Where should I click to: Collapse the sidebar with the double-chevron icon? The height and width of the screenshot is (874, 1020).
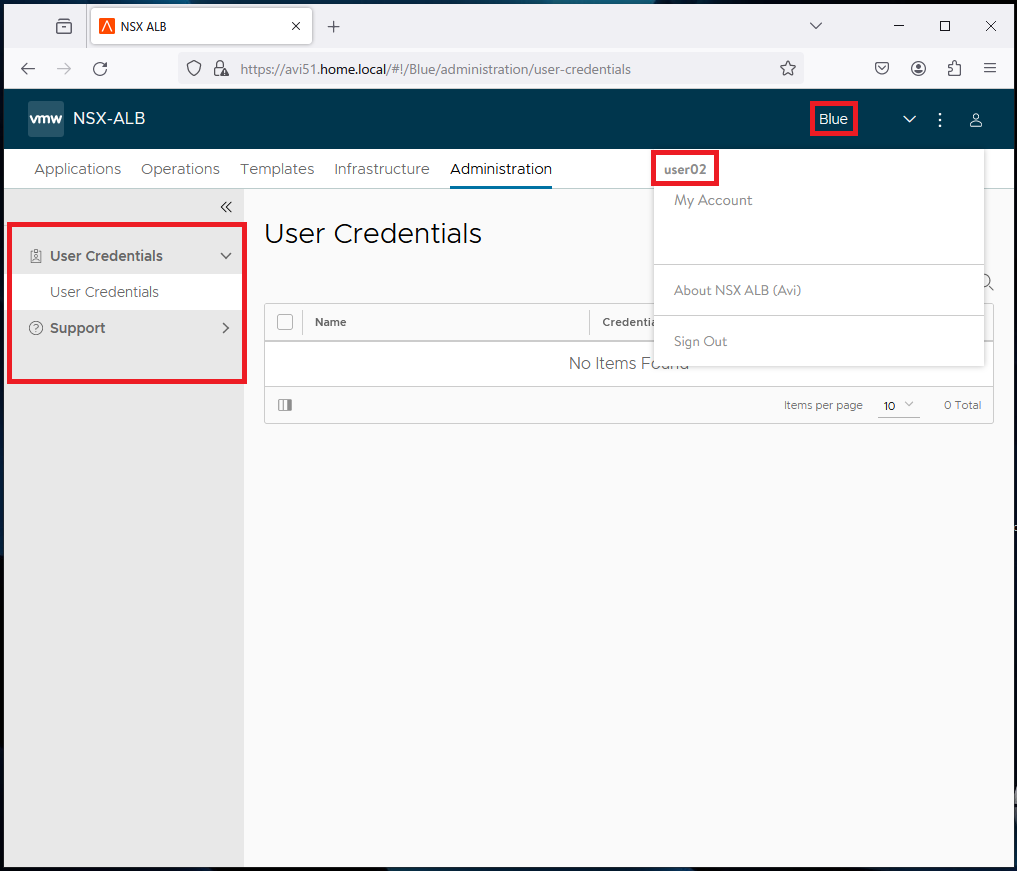226,207
